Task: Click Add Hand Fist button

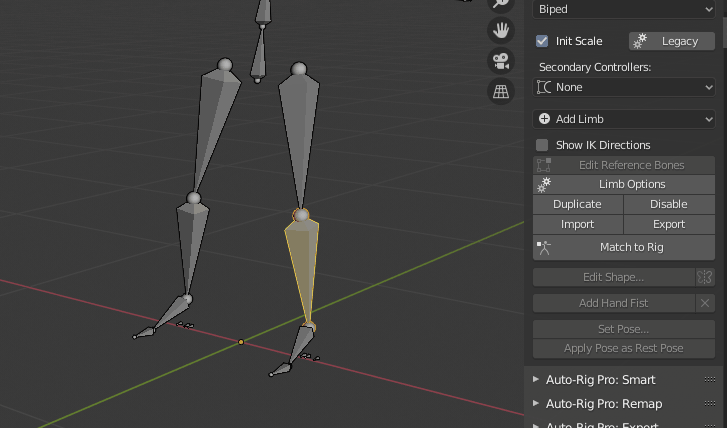Action: [x=613, y=303]
